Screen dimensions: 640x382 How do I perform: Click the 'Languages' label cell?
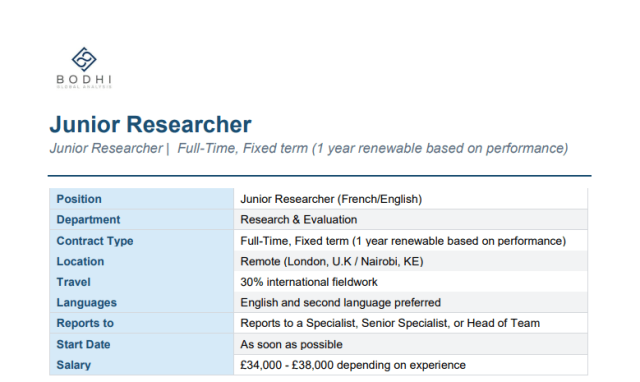pyautogui.click(x=141, y=302)
